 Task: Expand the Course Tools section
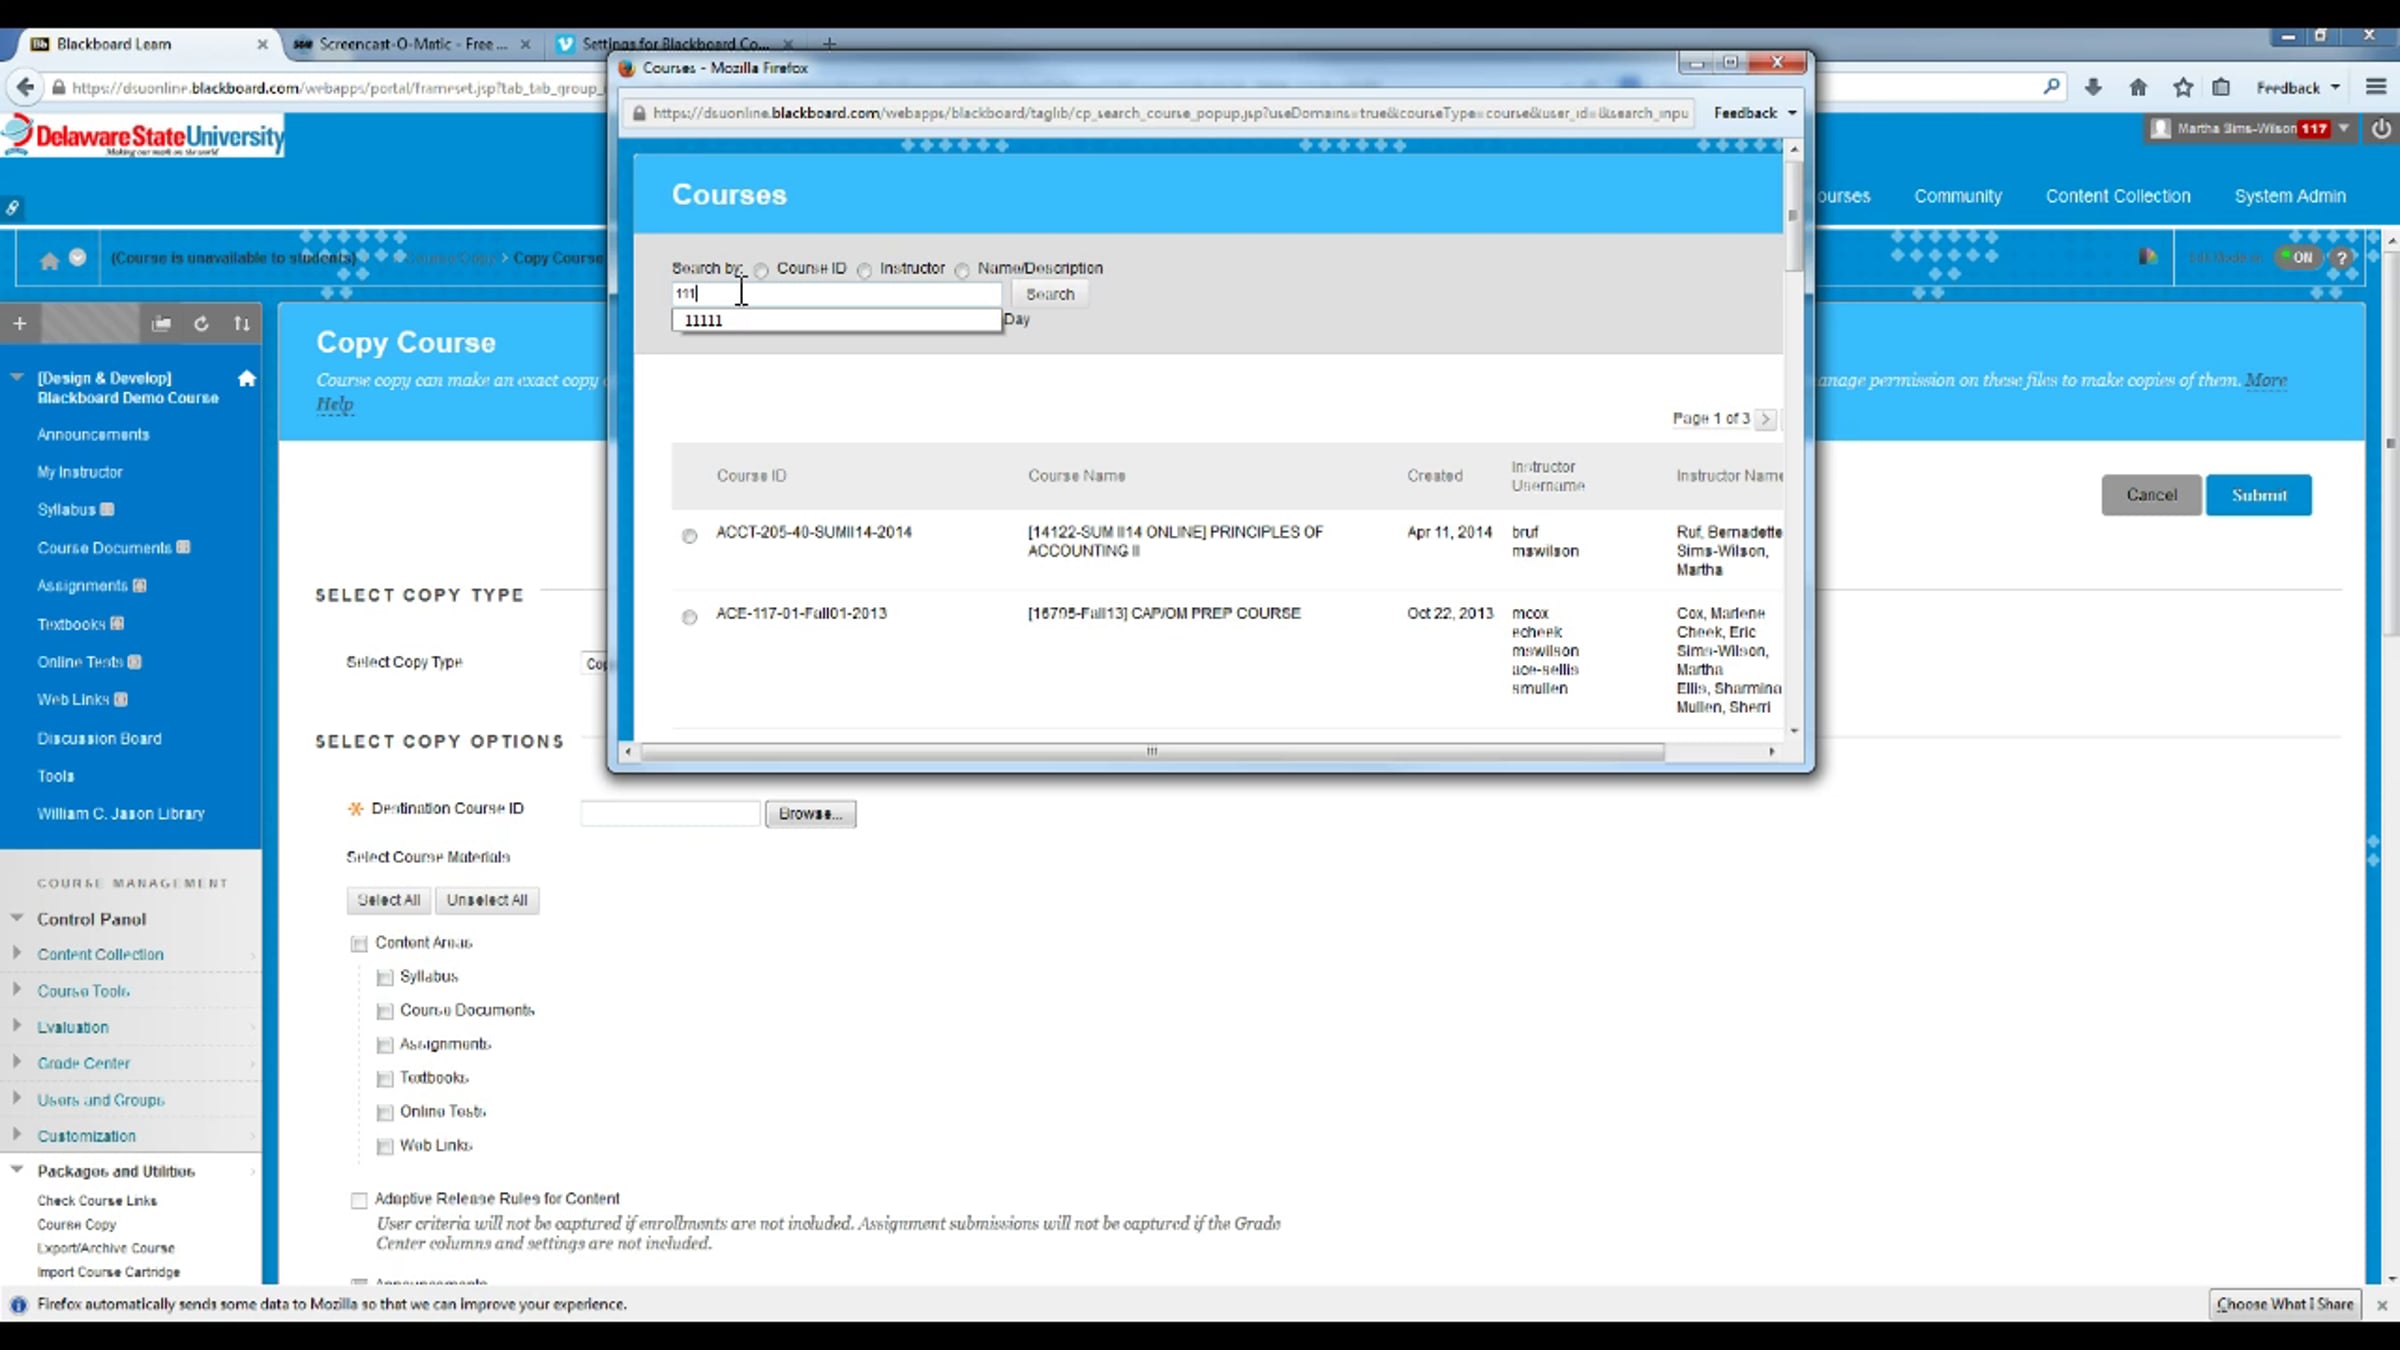tap(16, 989)
